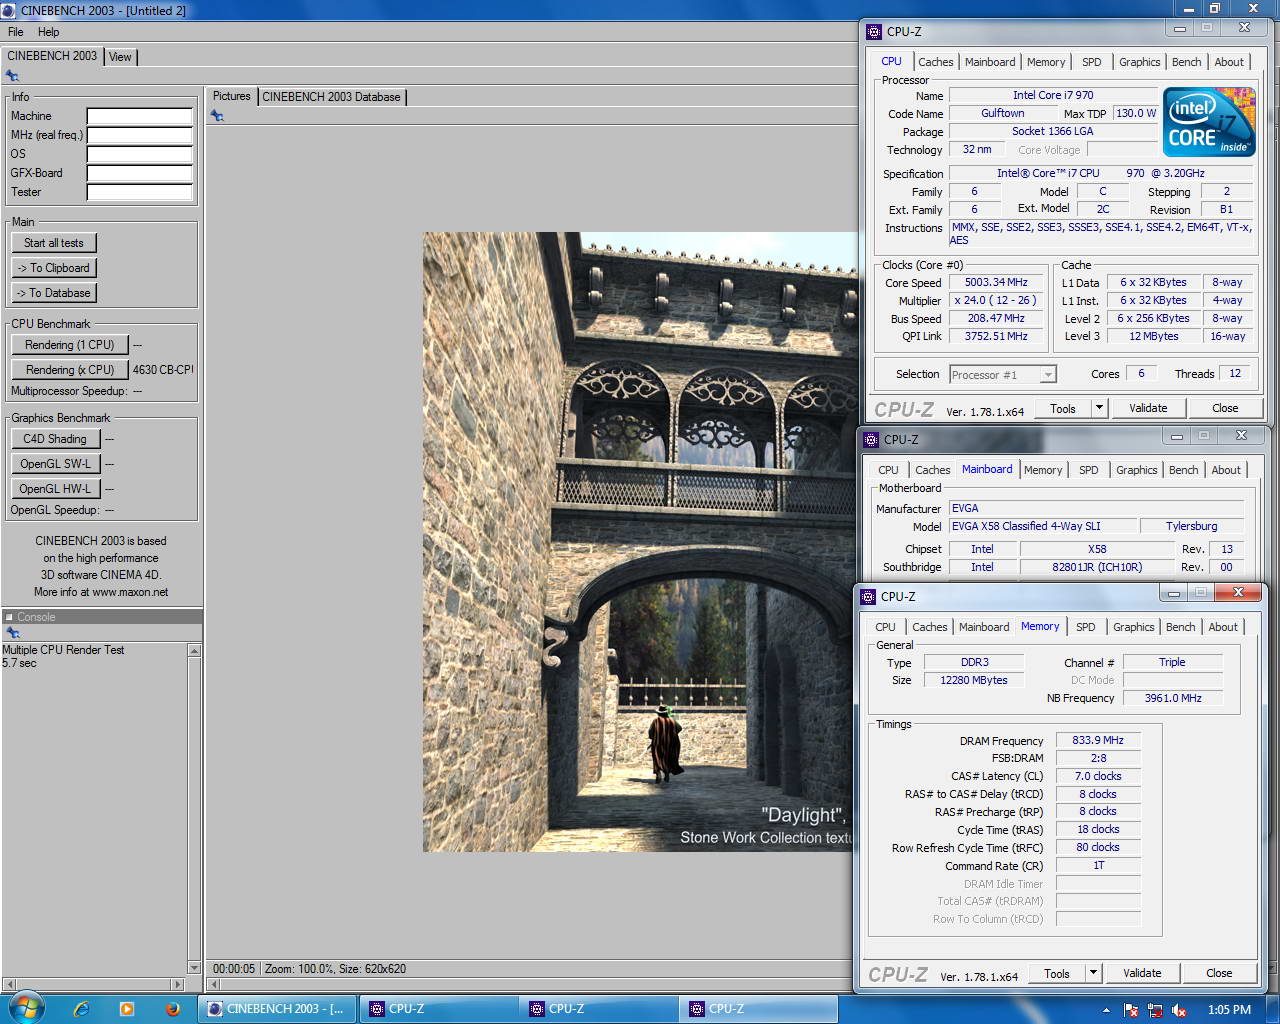Open the Caches tab in the CPU-tab CPU-Z window
1280x1024 pixels.
tap(936, 62)
